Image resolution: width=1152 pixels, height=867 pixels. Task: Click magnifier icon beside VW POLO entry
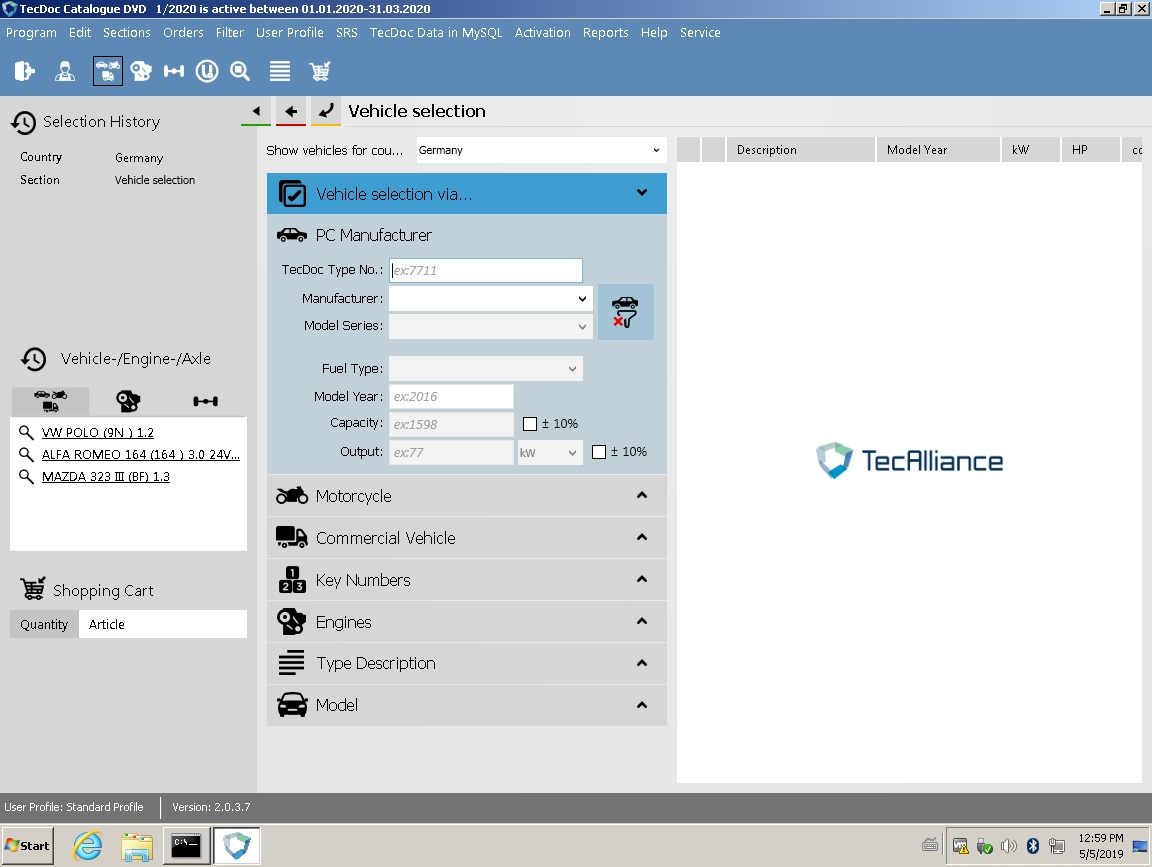26,432
